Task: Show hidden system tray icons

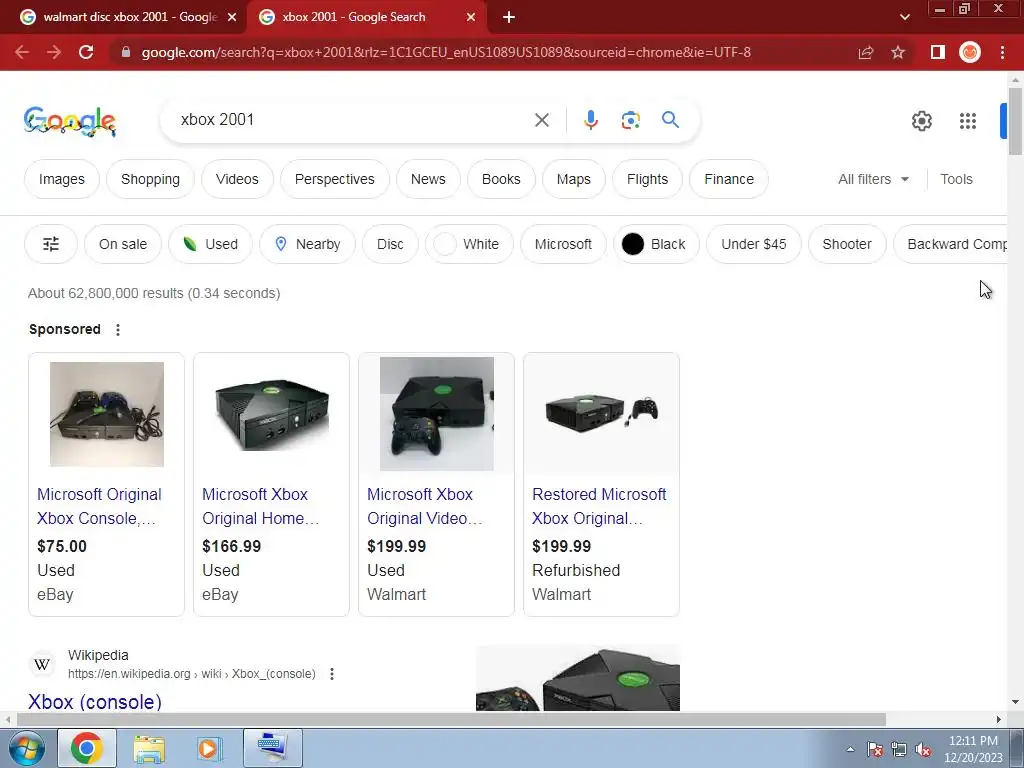Action: click(850, 749)
